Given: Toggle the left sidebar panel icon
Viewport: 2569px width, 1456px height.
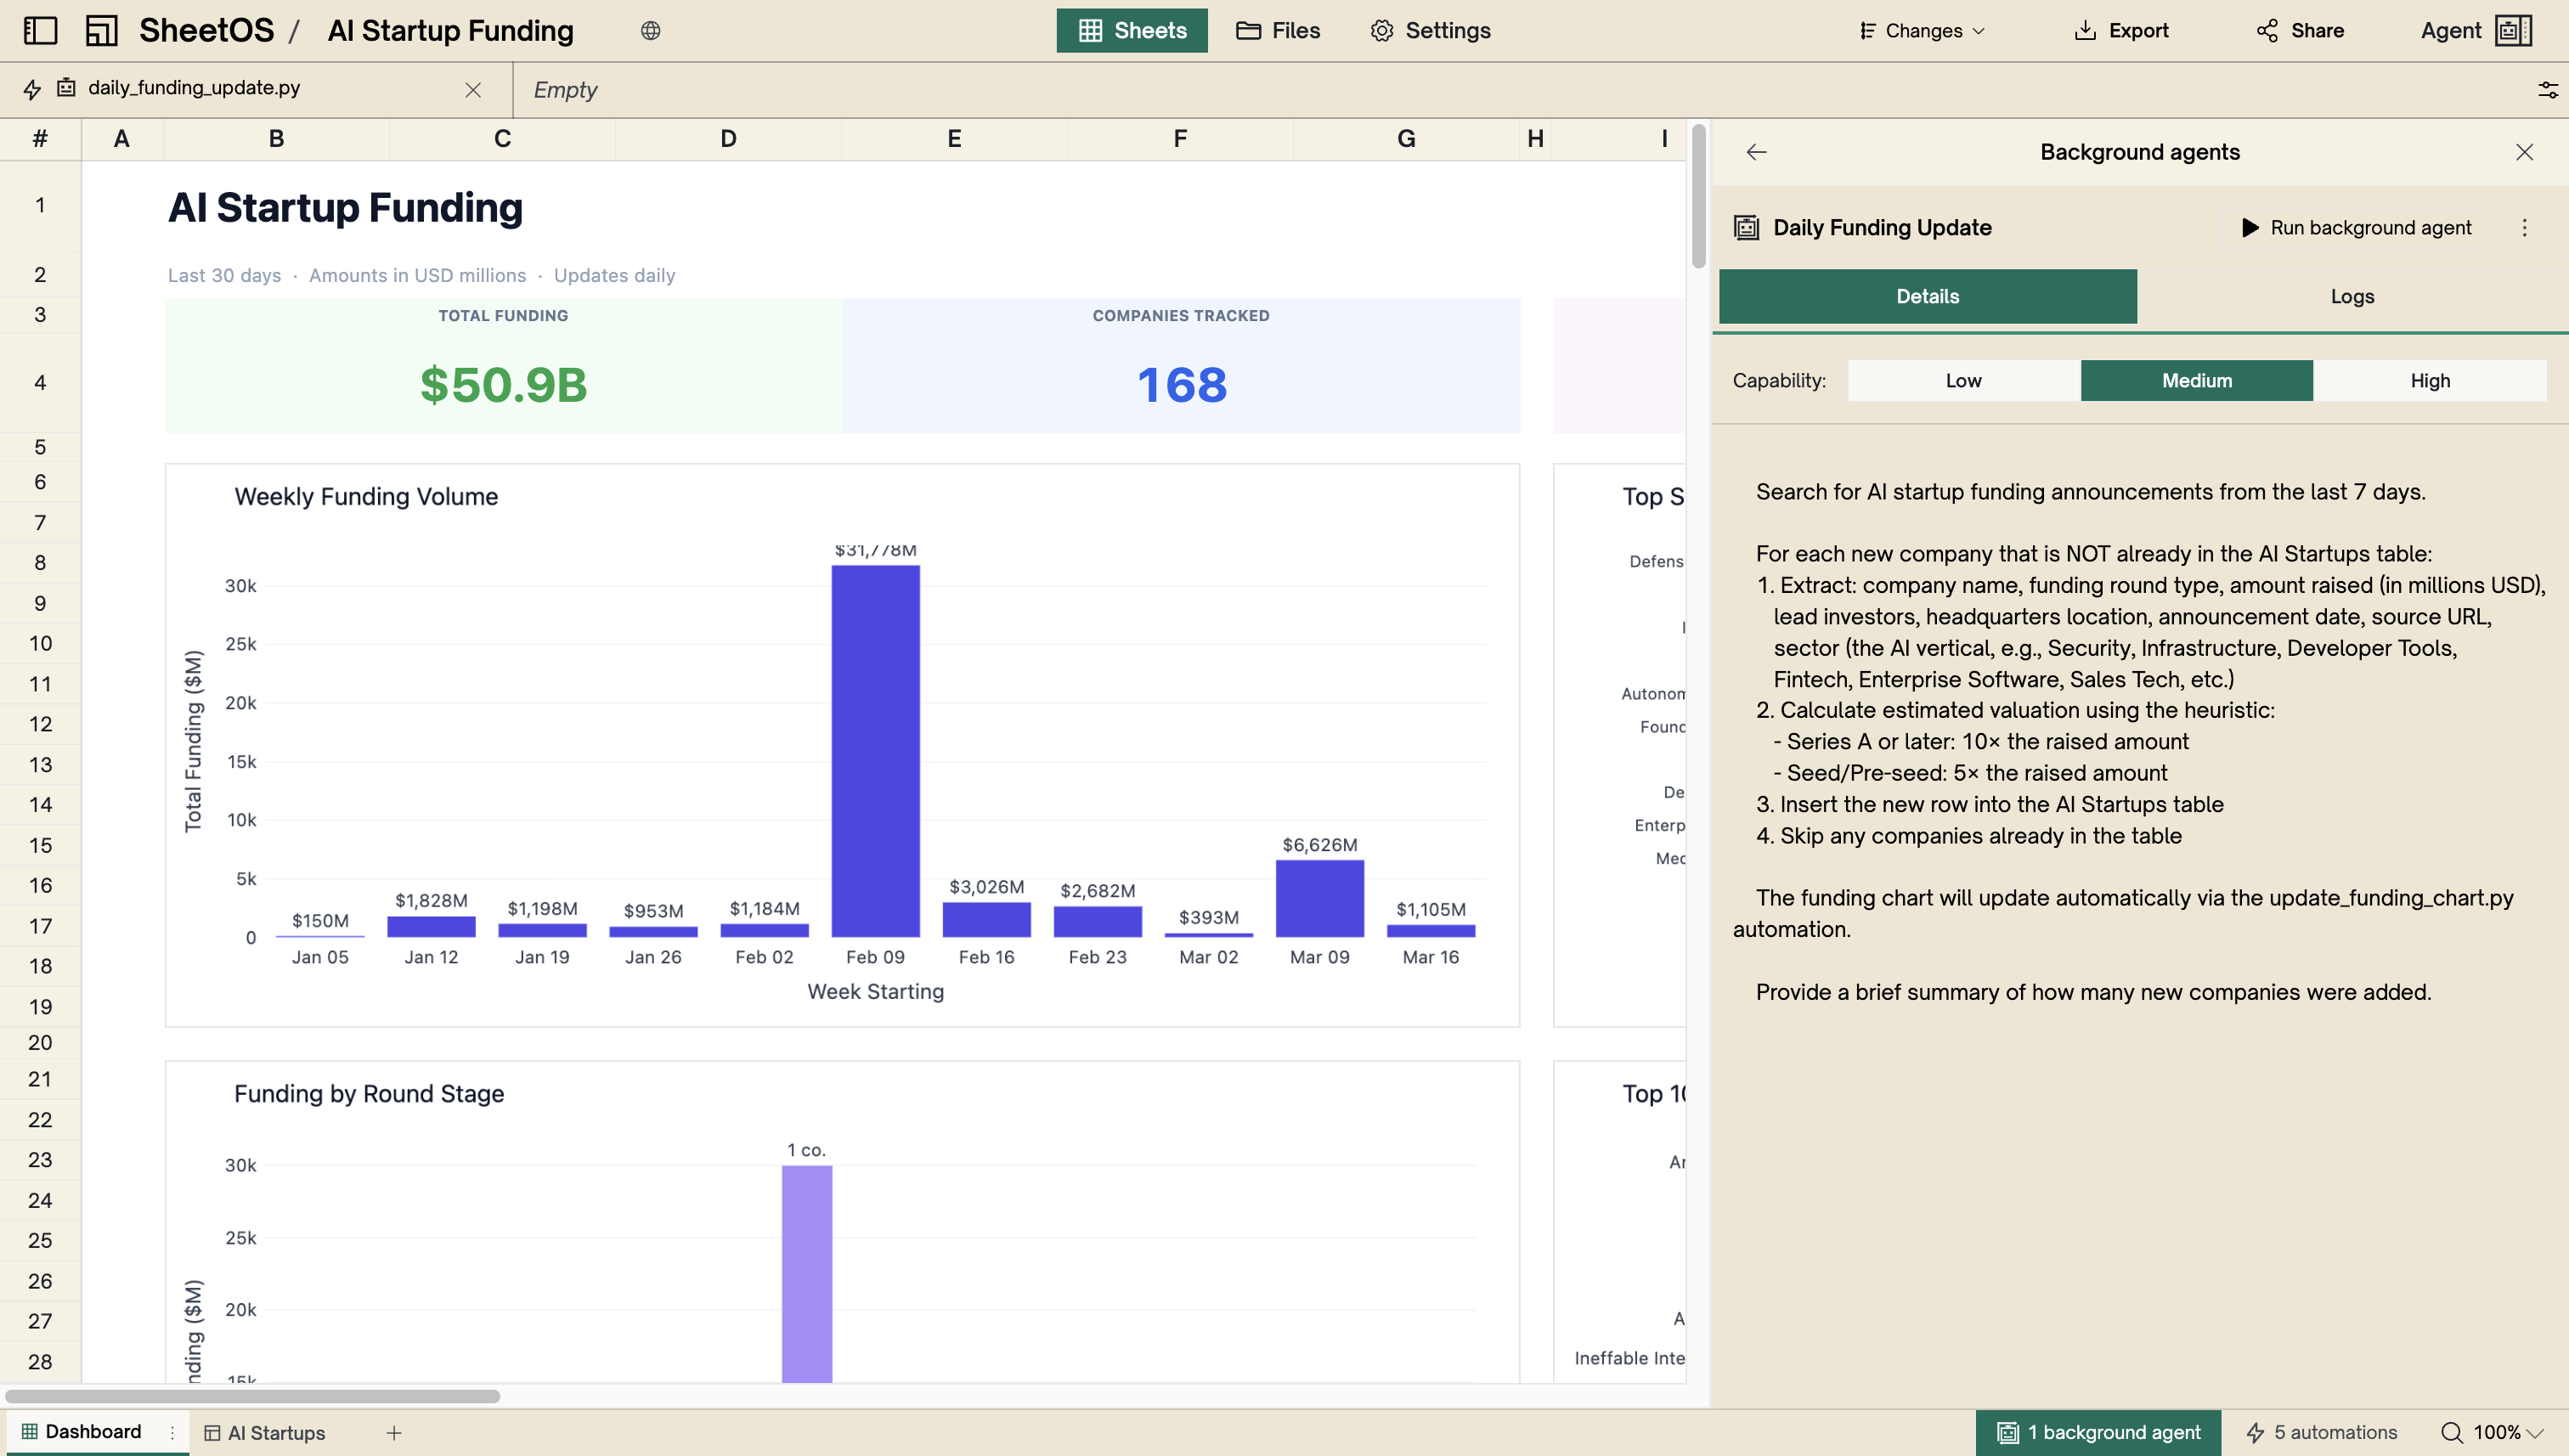Looking at the screenshot, I should (x=39, y=30).
